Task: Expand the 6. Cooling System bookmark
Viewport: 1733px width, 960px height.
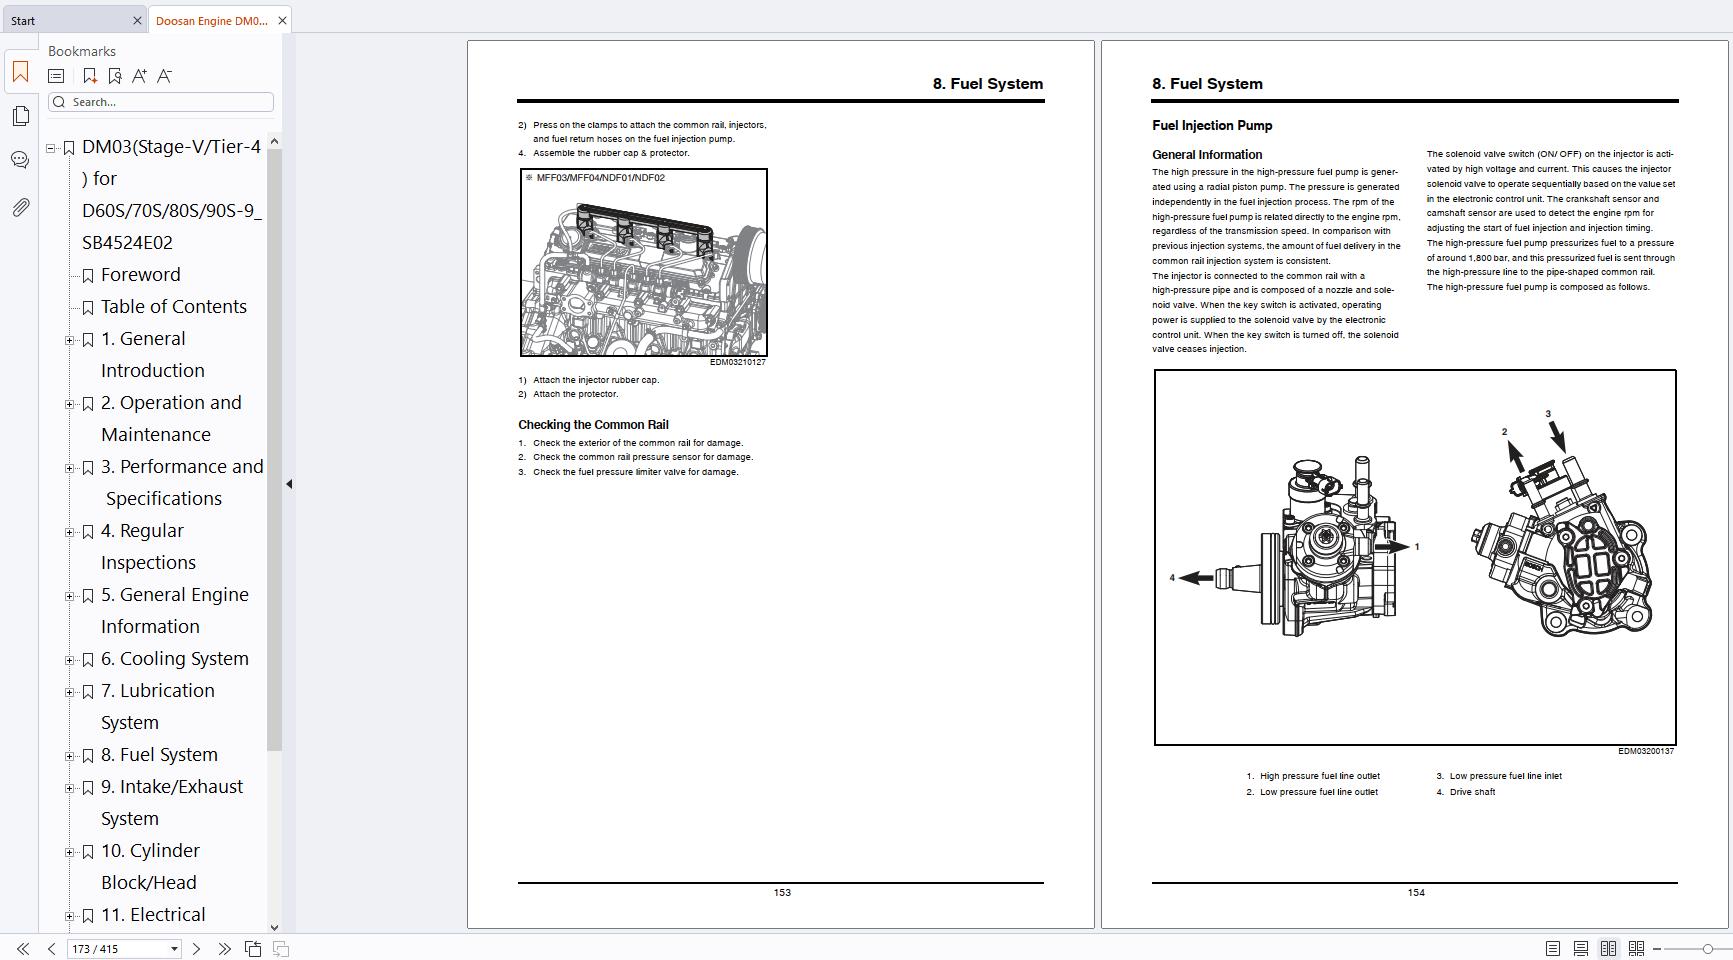Action: pyautogui.click(x=70, y=660)
